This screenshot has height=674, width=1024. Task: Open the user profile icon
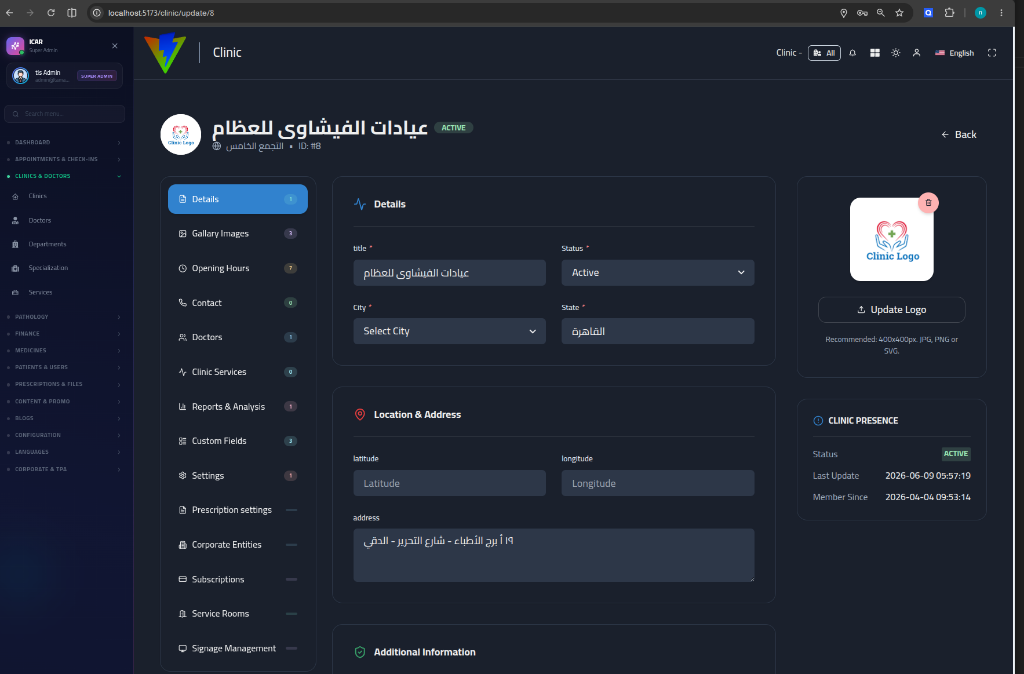(916, 53)
